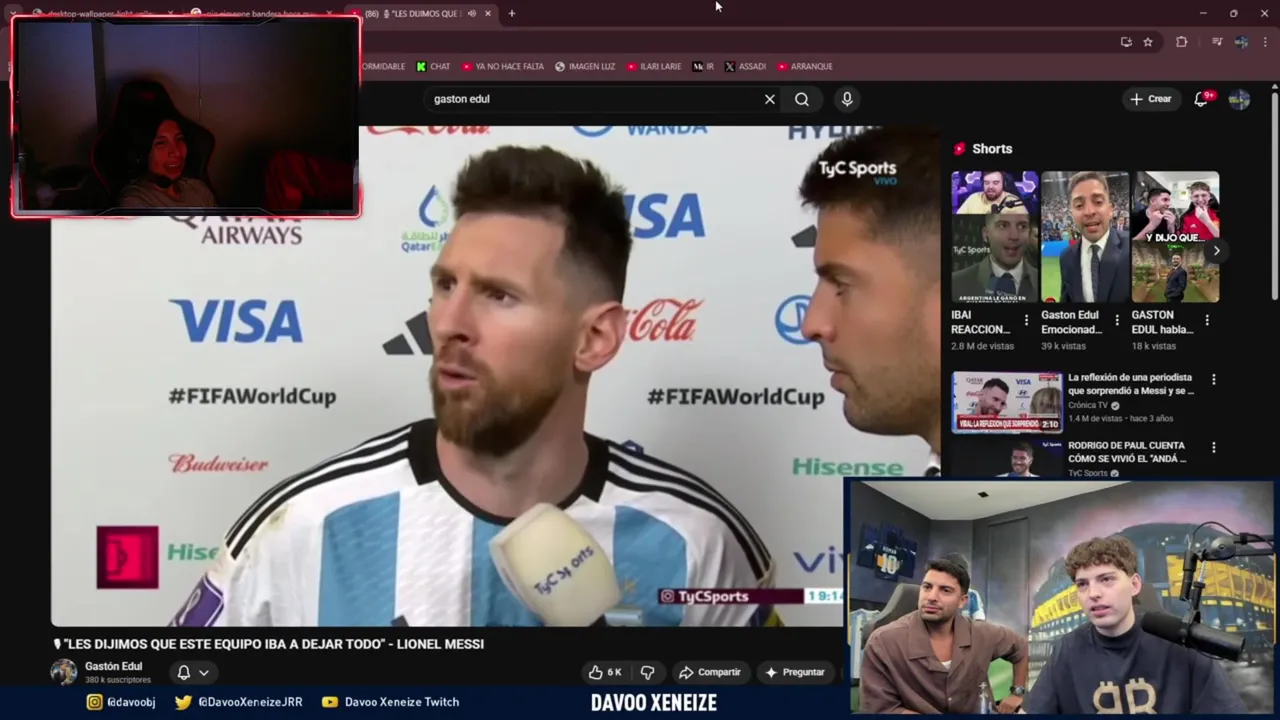Open Gastón Edul channel avatar

[x=64, y=671]
